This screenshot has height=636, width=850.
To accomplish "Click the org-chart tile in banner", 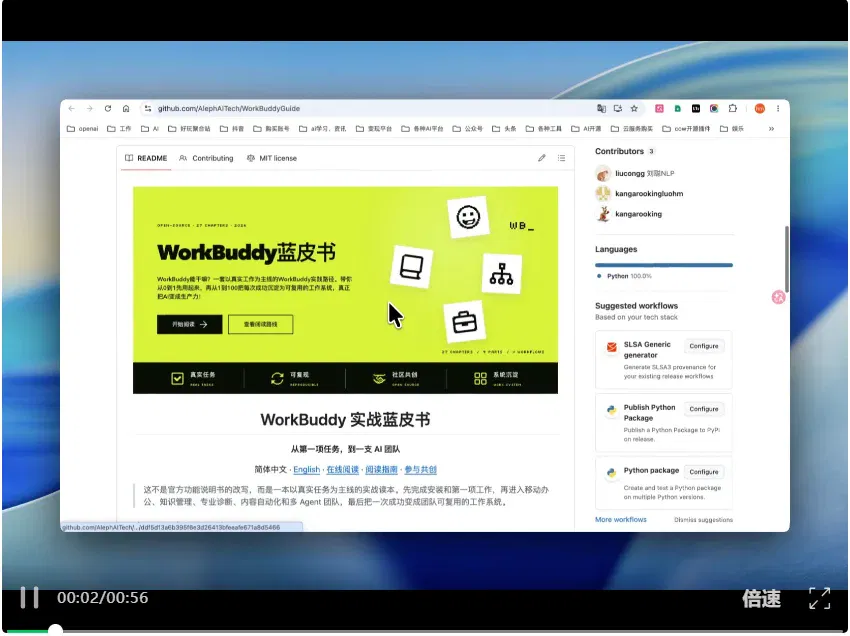I will tap(501, 274).
